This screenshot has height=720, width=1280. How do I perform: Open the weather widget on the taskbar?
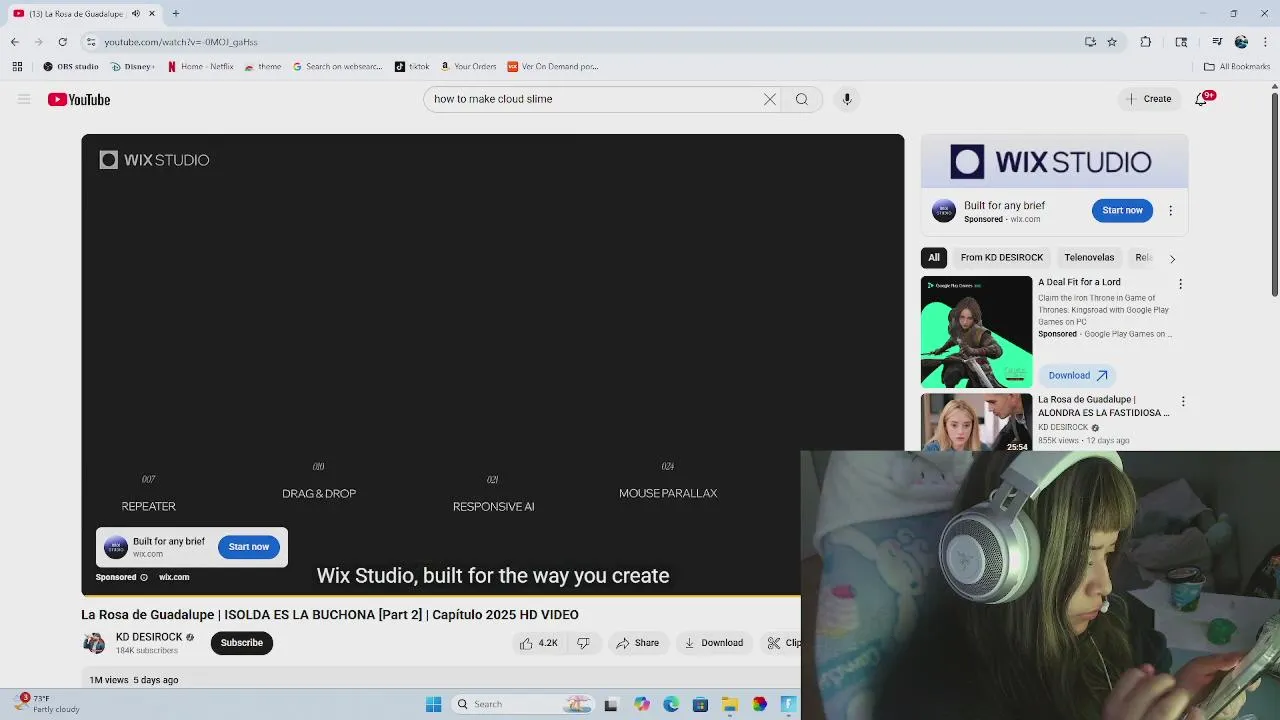coord(45,704)
